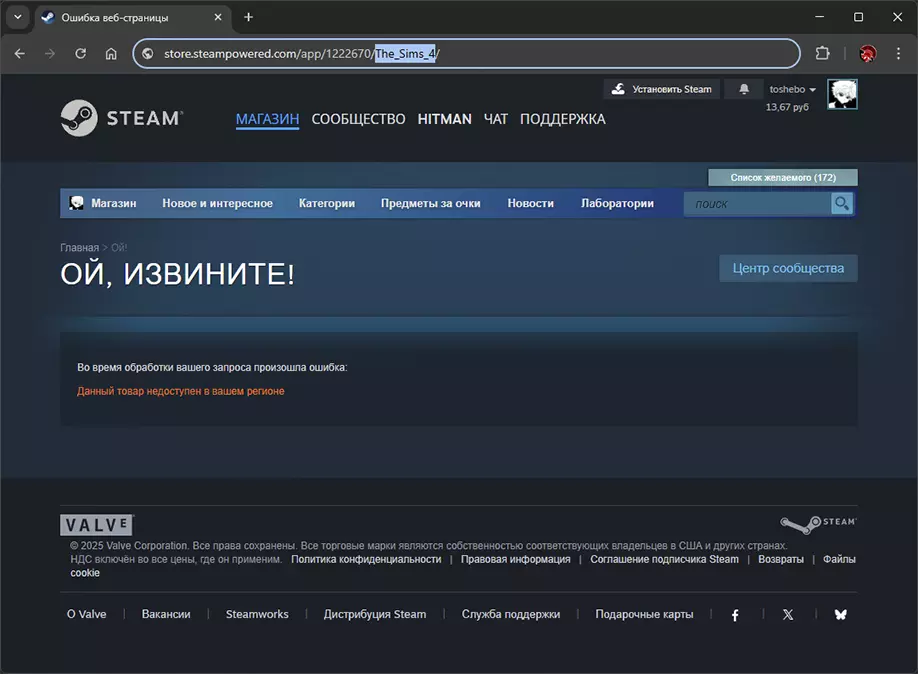Click the Valve logo in footer
918x674 pixels.
click(x=97, y=525)
